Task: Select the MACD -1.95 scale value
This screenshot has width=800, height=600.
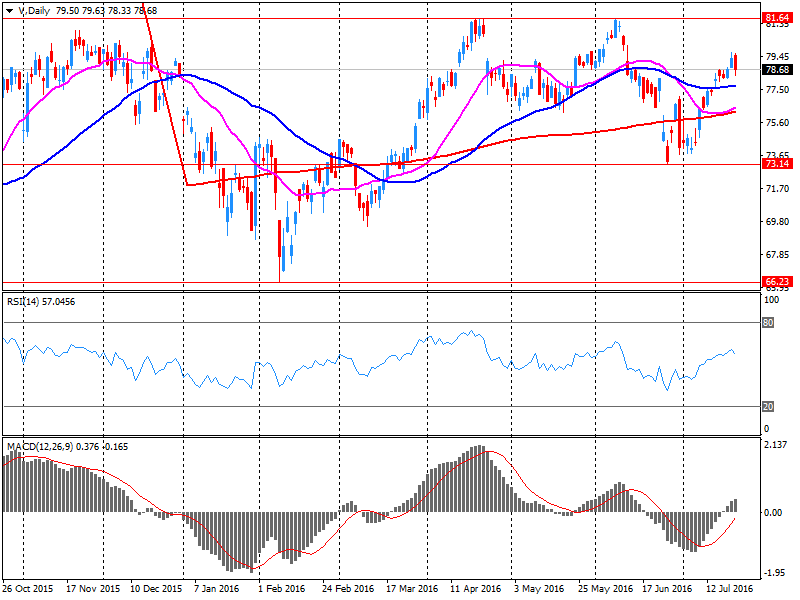Action: 774,573
